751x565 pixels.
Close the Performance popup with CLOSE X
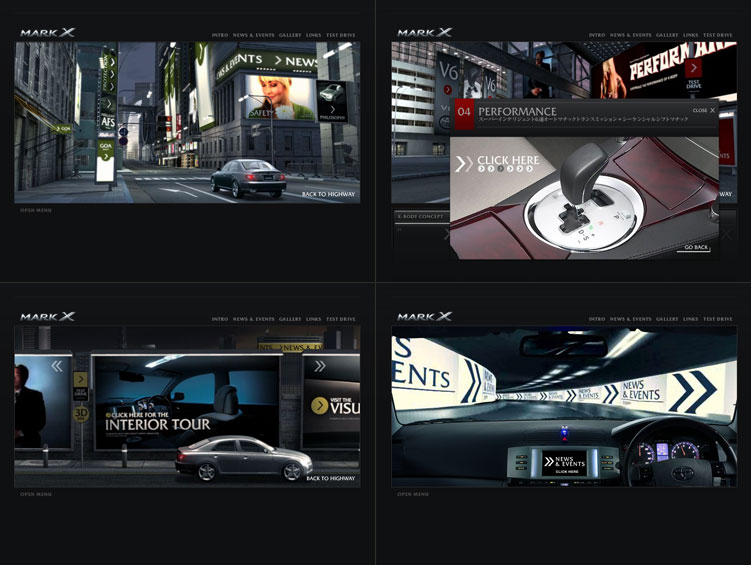(704, 110)
